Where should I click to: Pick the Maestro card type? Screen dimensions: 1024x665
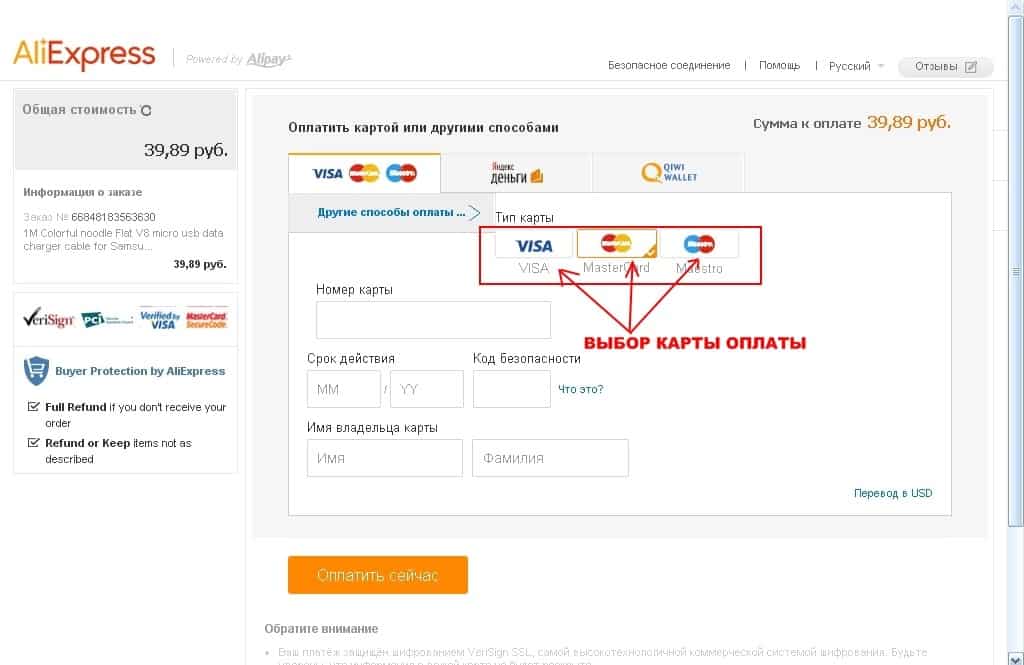(x=699, y=244)
